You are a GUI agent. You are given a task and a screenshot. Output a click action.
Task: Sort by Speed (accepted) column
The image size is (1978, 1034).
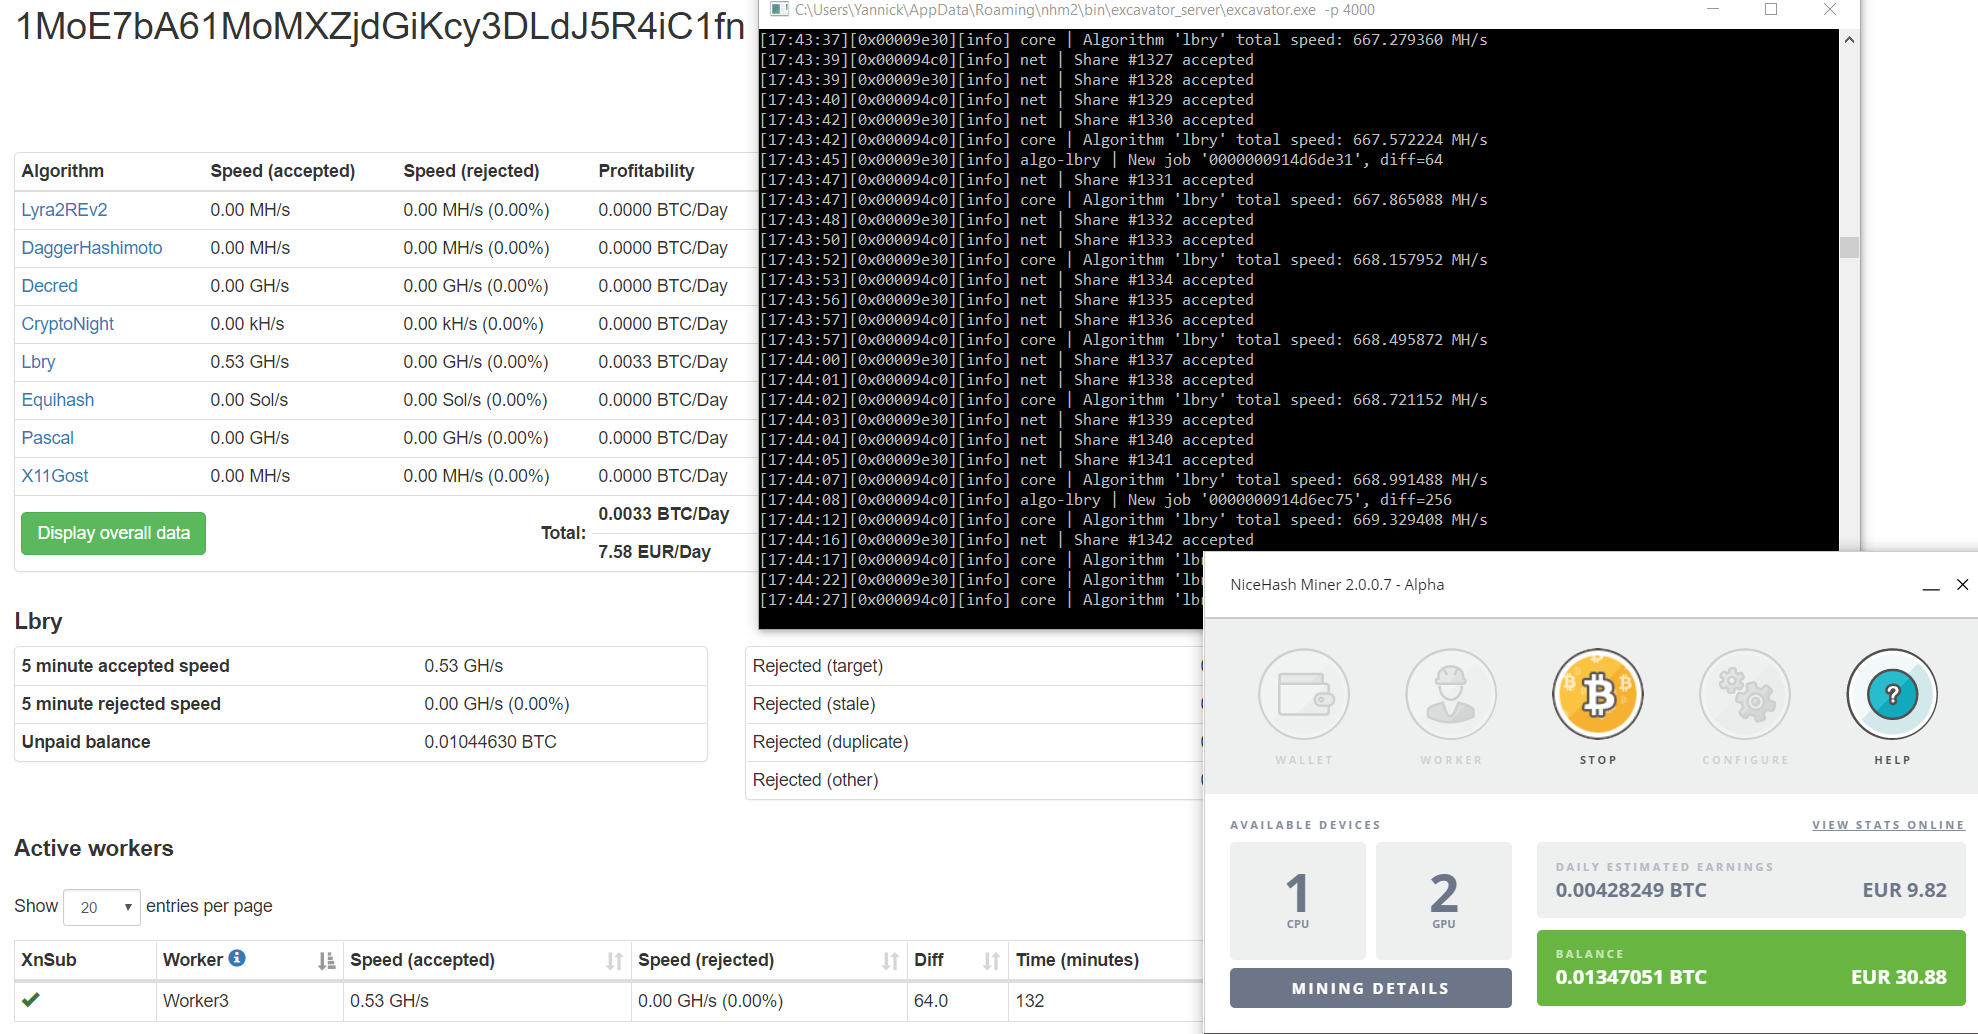[x=614, y=961]
